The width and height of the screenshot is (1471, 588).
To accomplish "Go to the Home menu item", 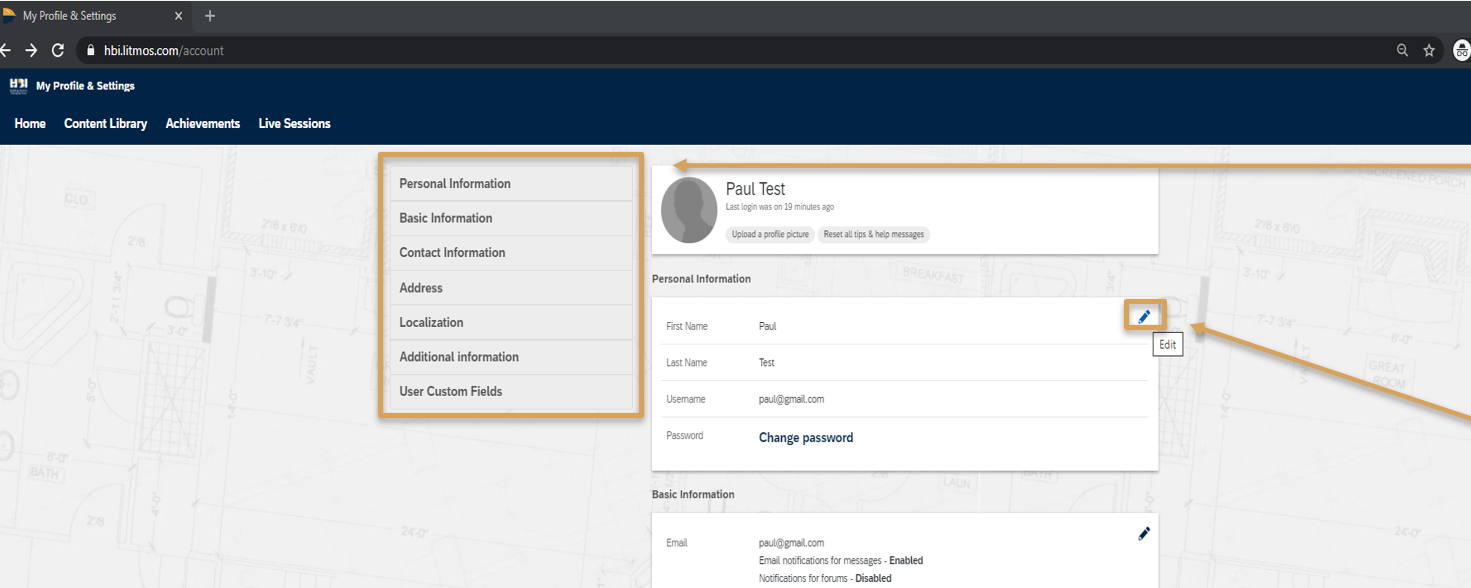I will coord(30,124).
